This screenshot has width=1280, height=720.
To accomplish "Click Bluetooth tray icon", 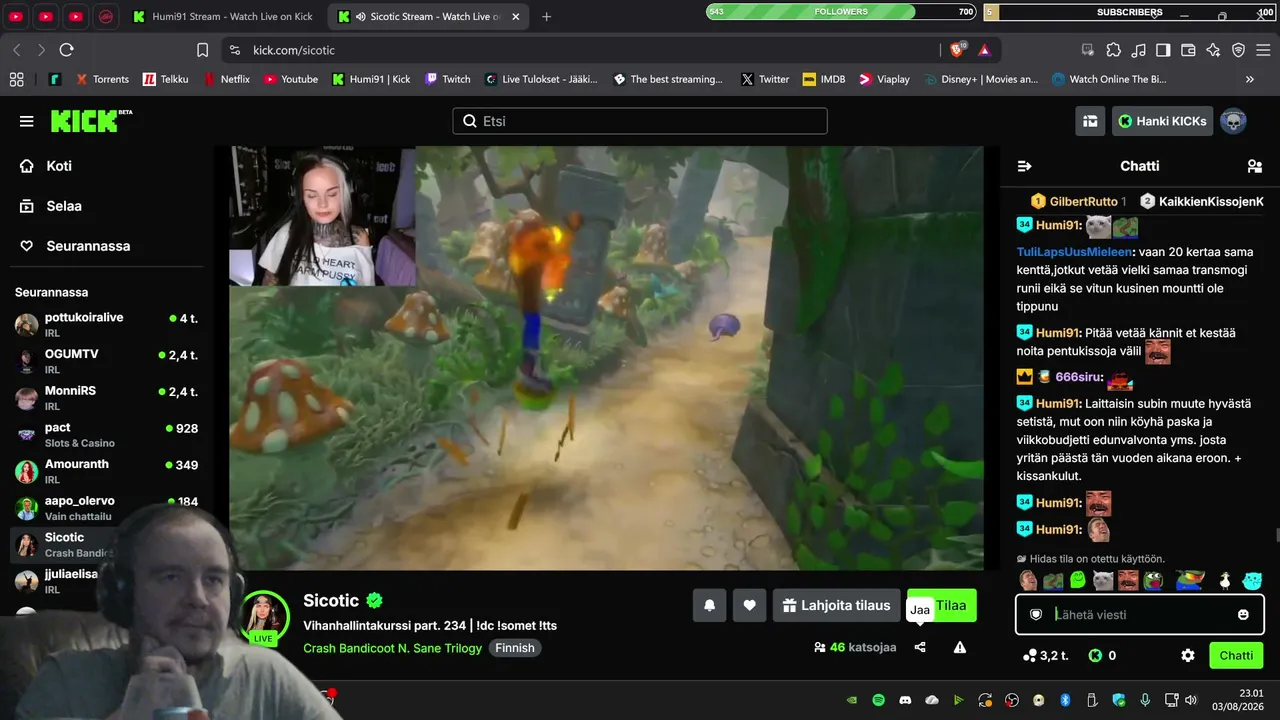I will click(x=1065, y=700).
